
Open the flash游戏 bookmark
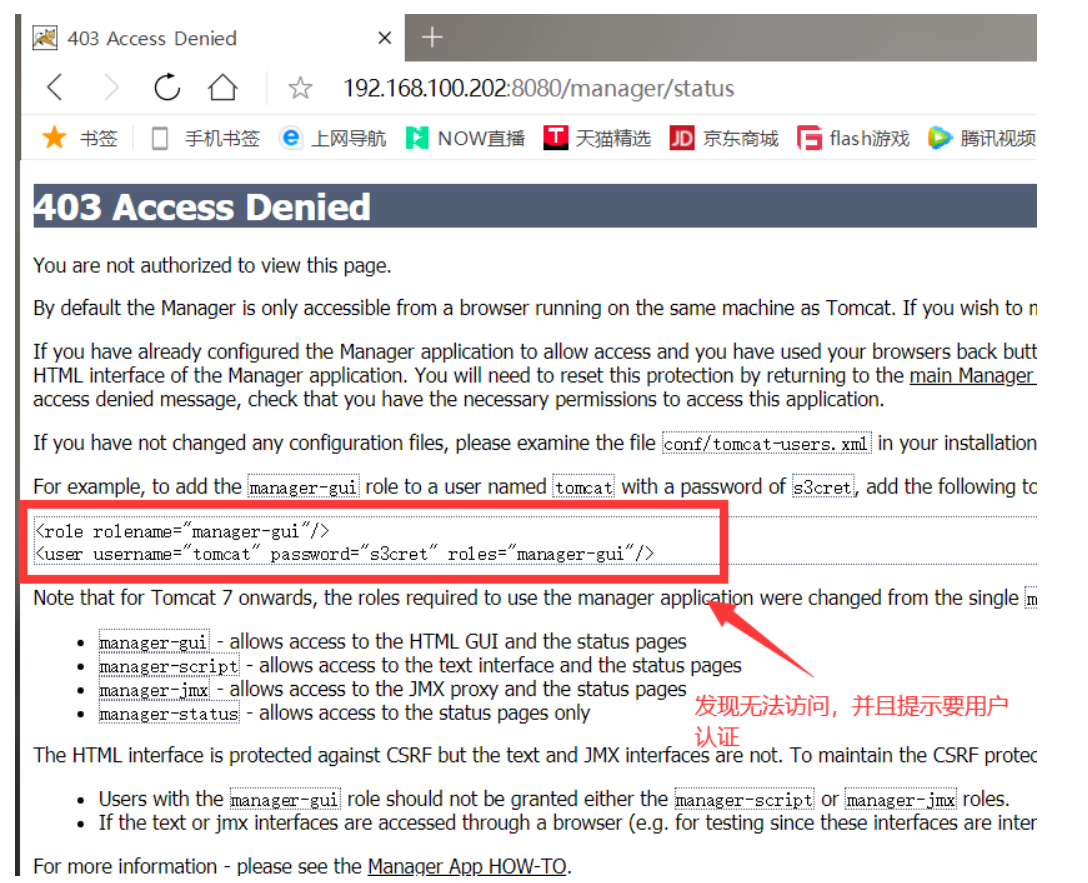pos(853,138)
